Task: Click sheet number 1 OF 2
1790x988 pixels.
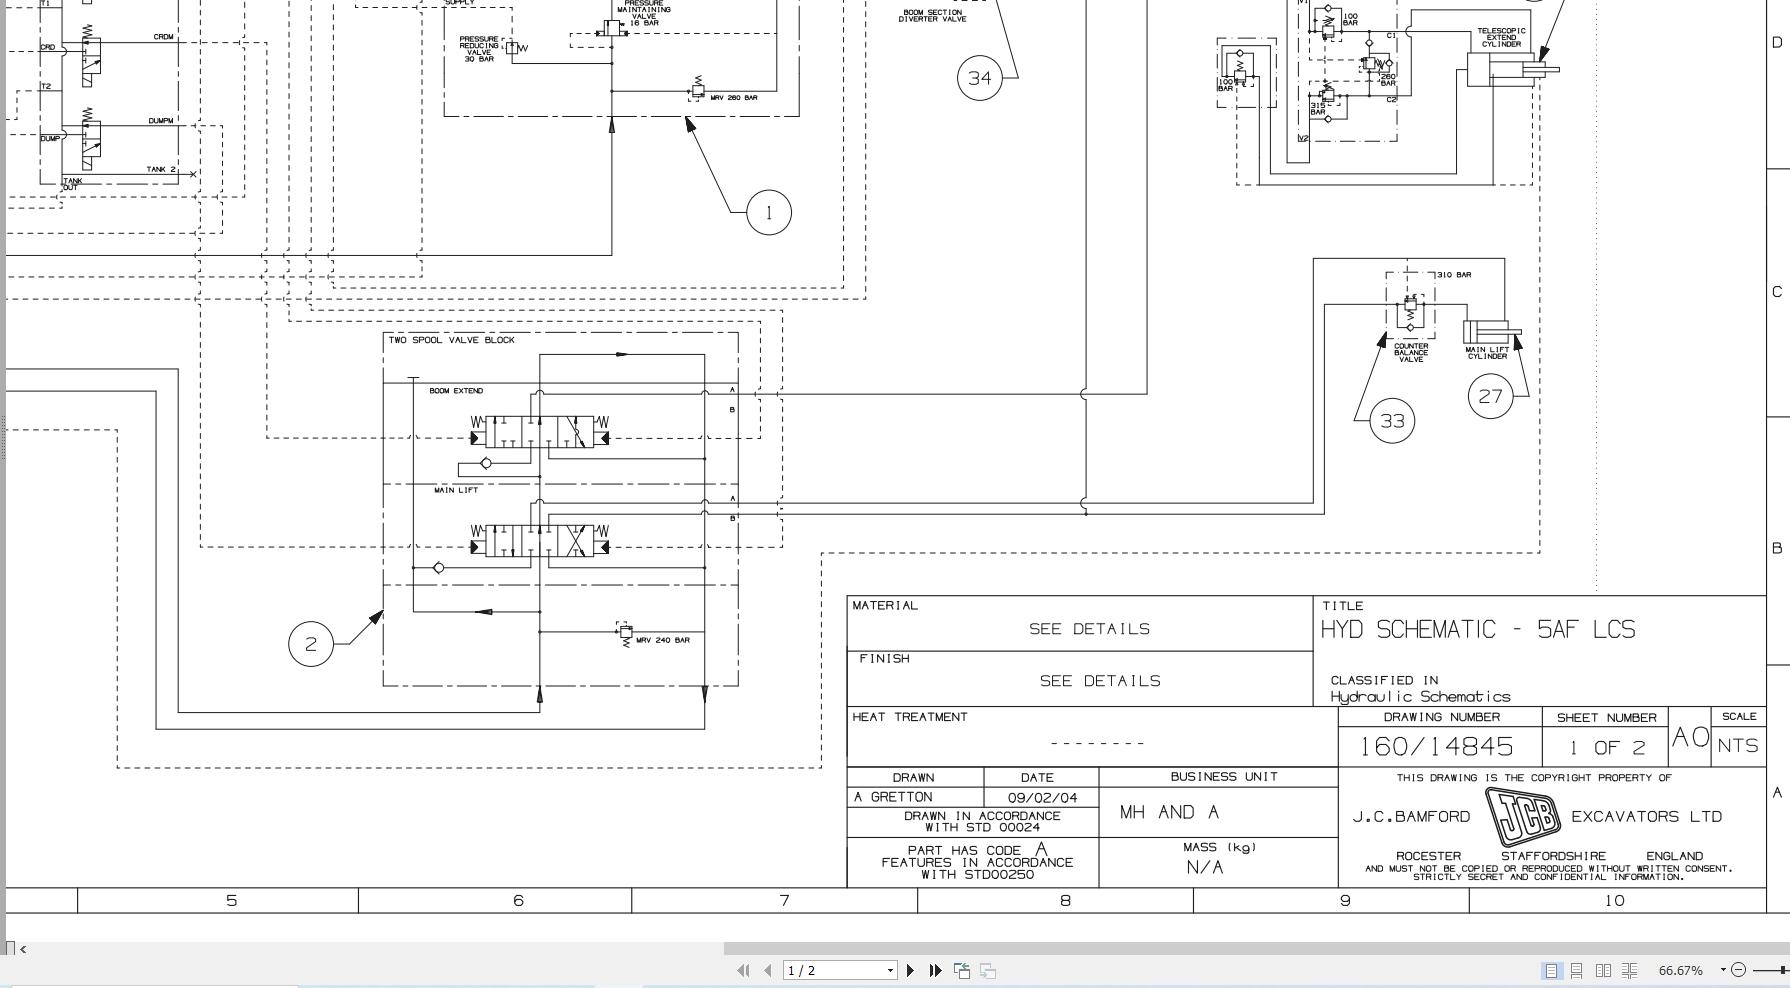Action: click(x=1606, y=747)
